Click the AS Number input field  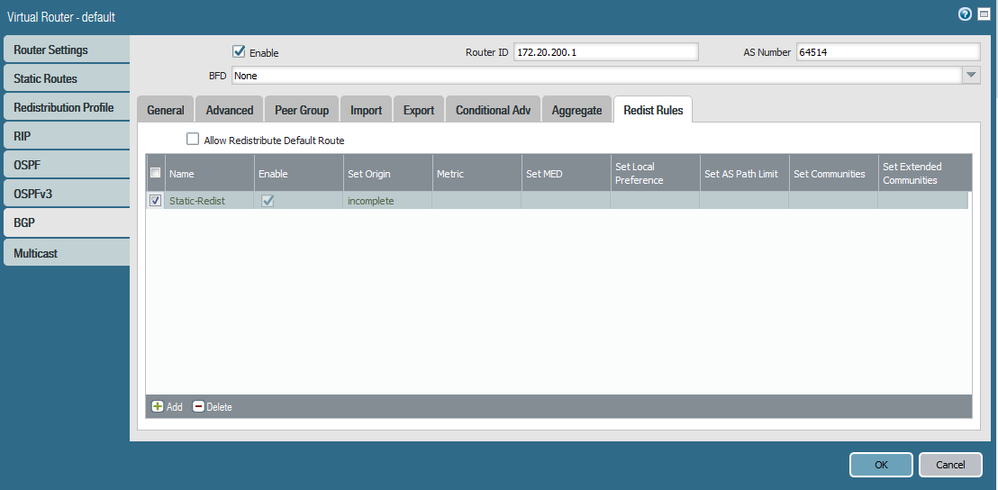[x=889, y=52]
